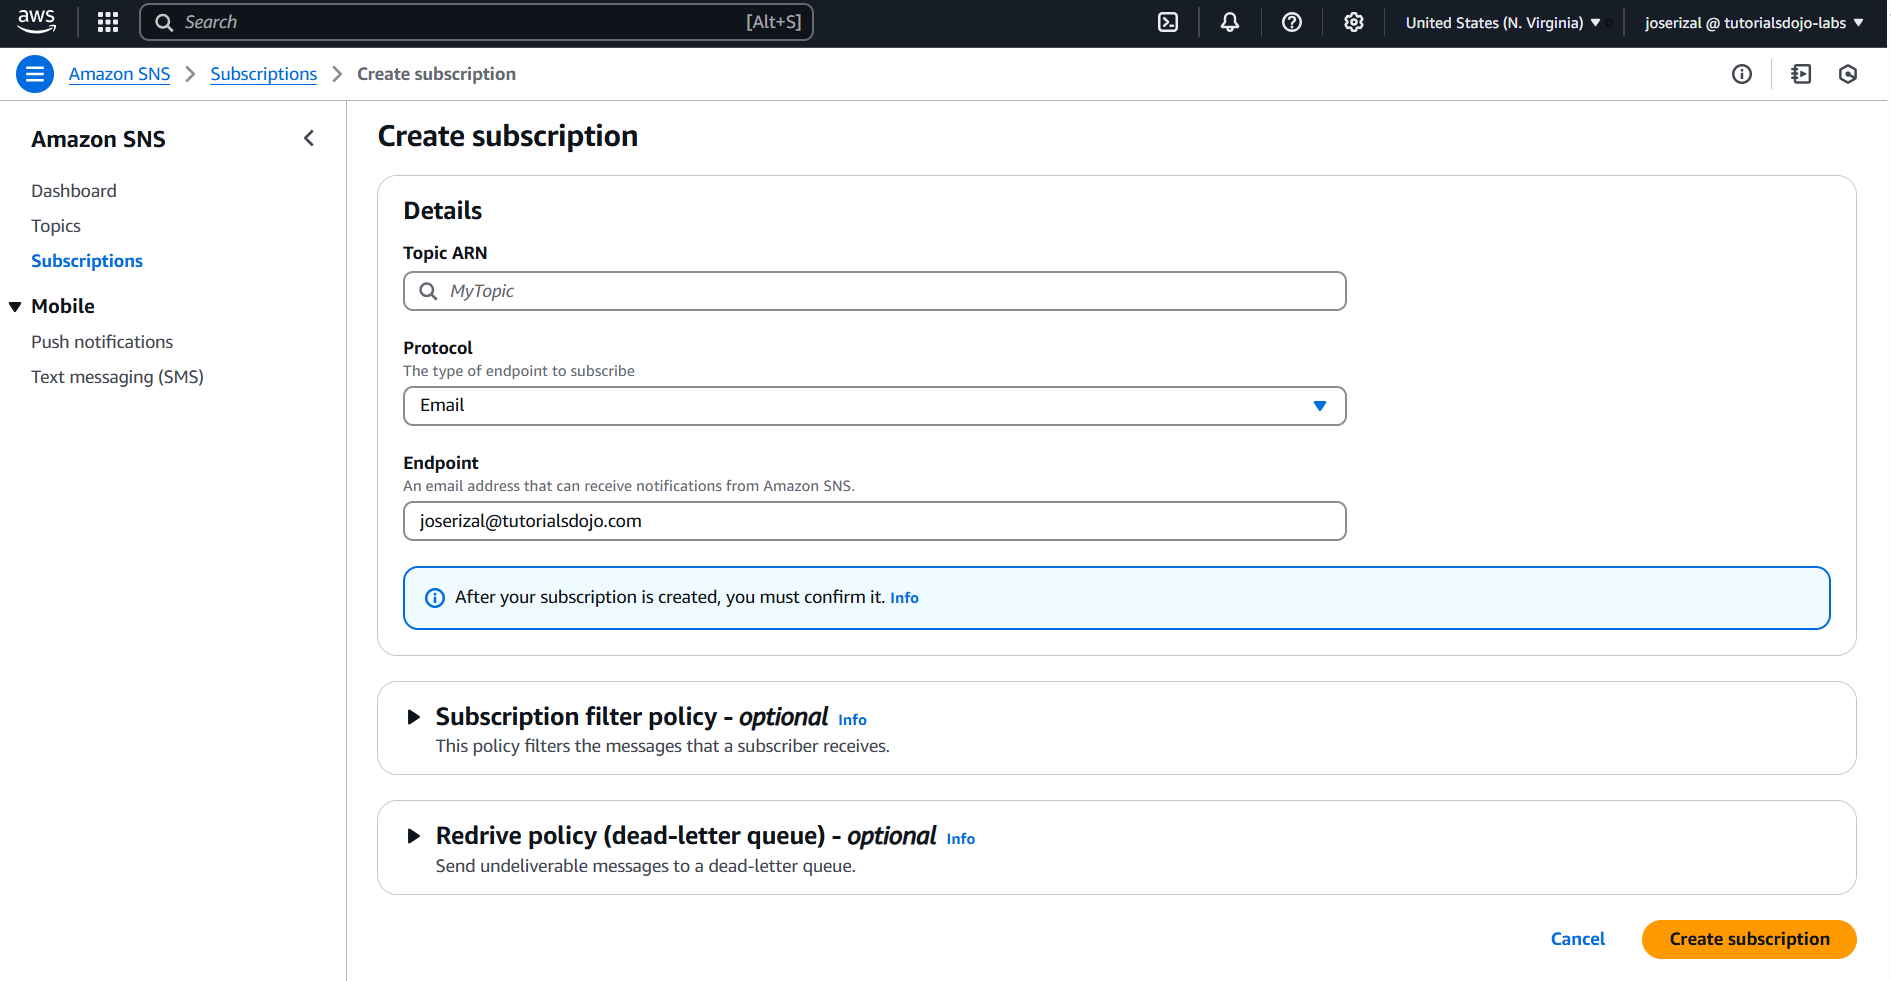Cancel the subscription creation
The width and height of the screenshot is (1891, 981).
point(1577,939)
